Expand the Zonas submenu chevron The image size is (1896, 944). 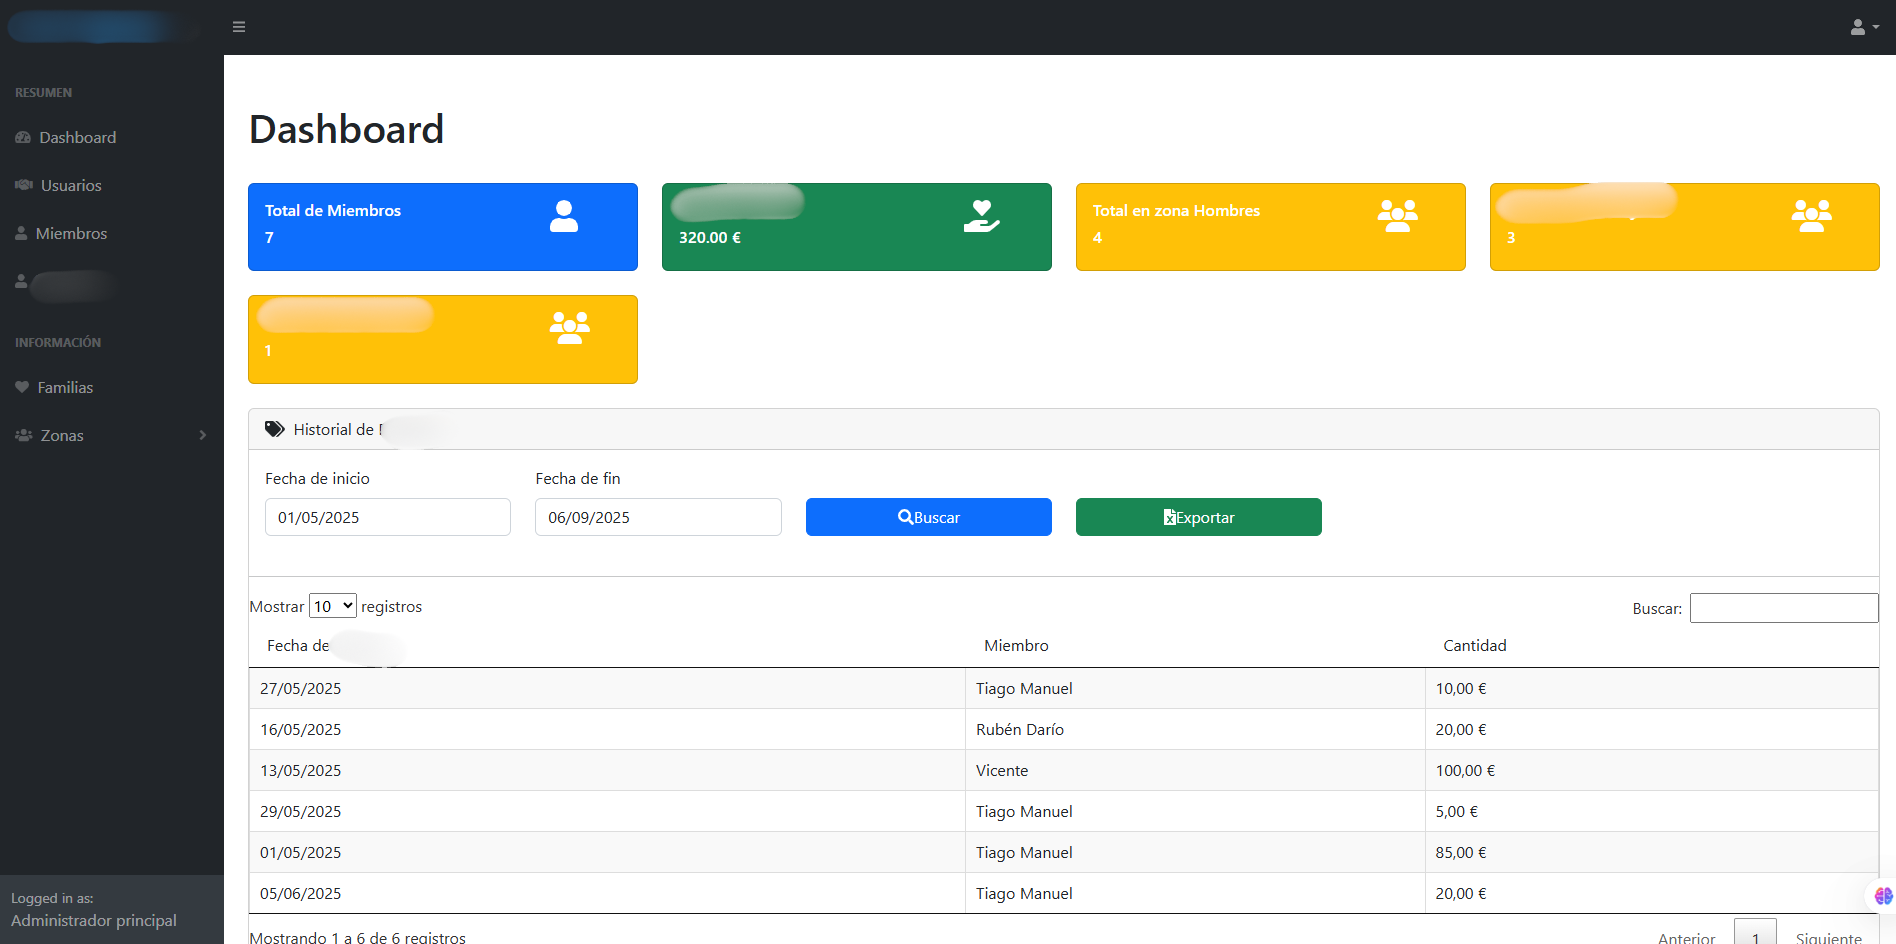[x=203, y=435]
